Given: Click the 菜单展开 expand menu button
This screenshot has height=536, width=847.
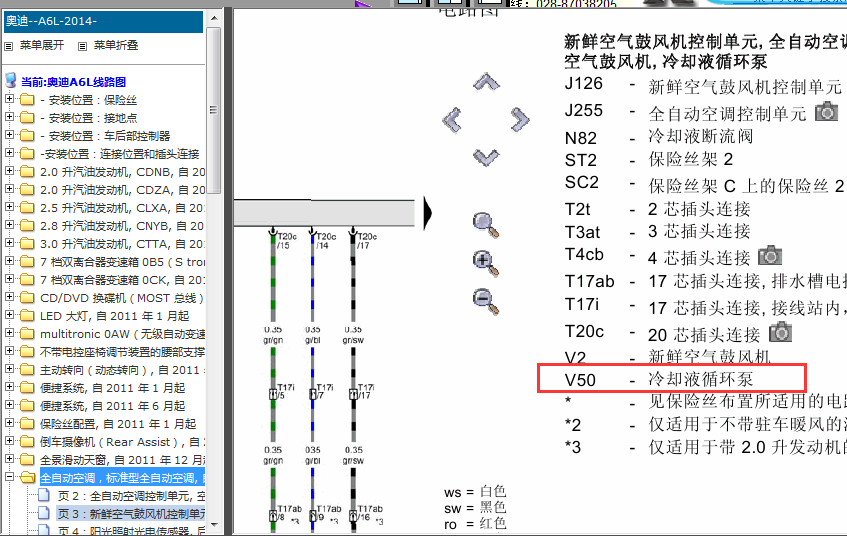Looking at the screenshot, I should 34,45.
